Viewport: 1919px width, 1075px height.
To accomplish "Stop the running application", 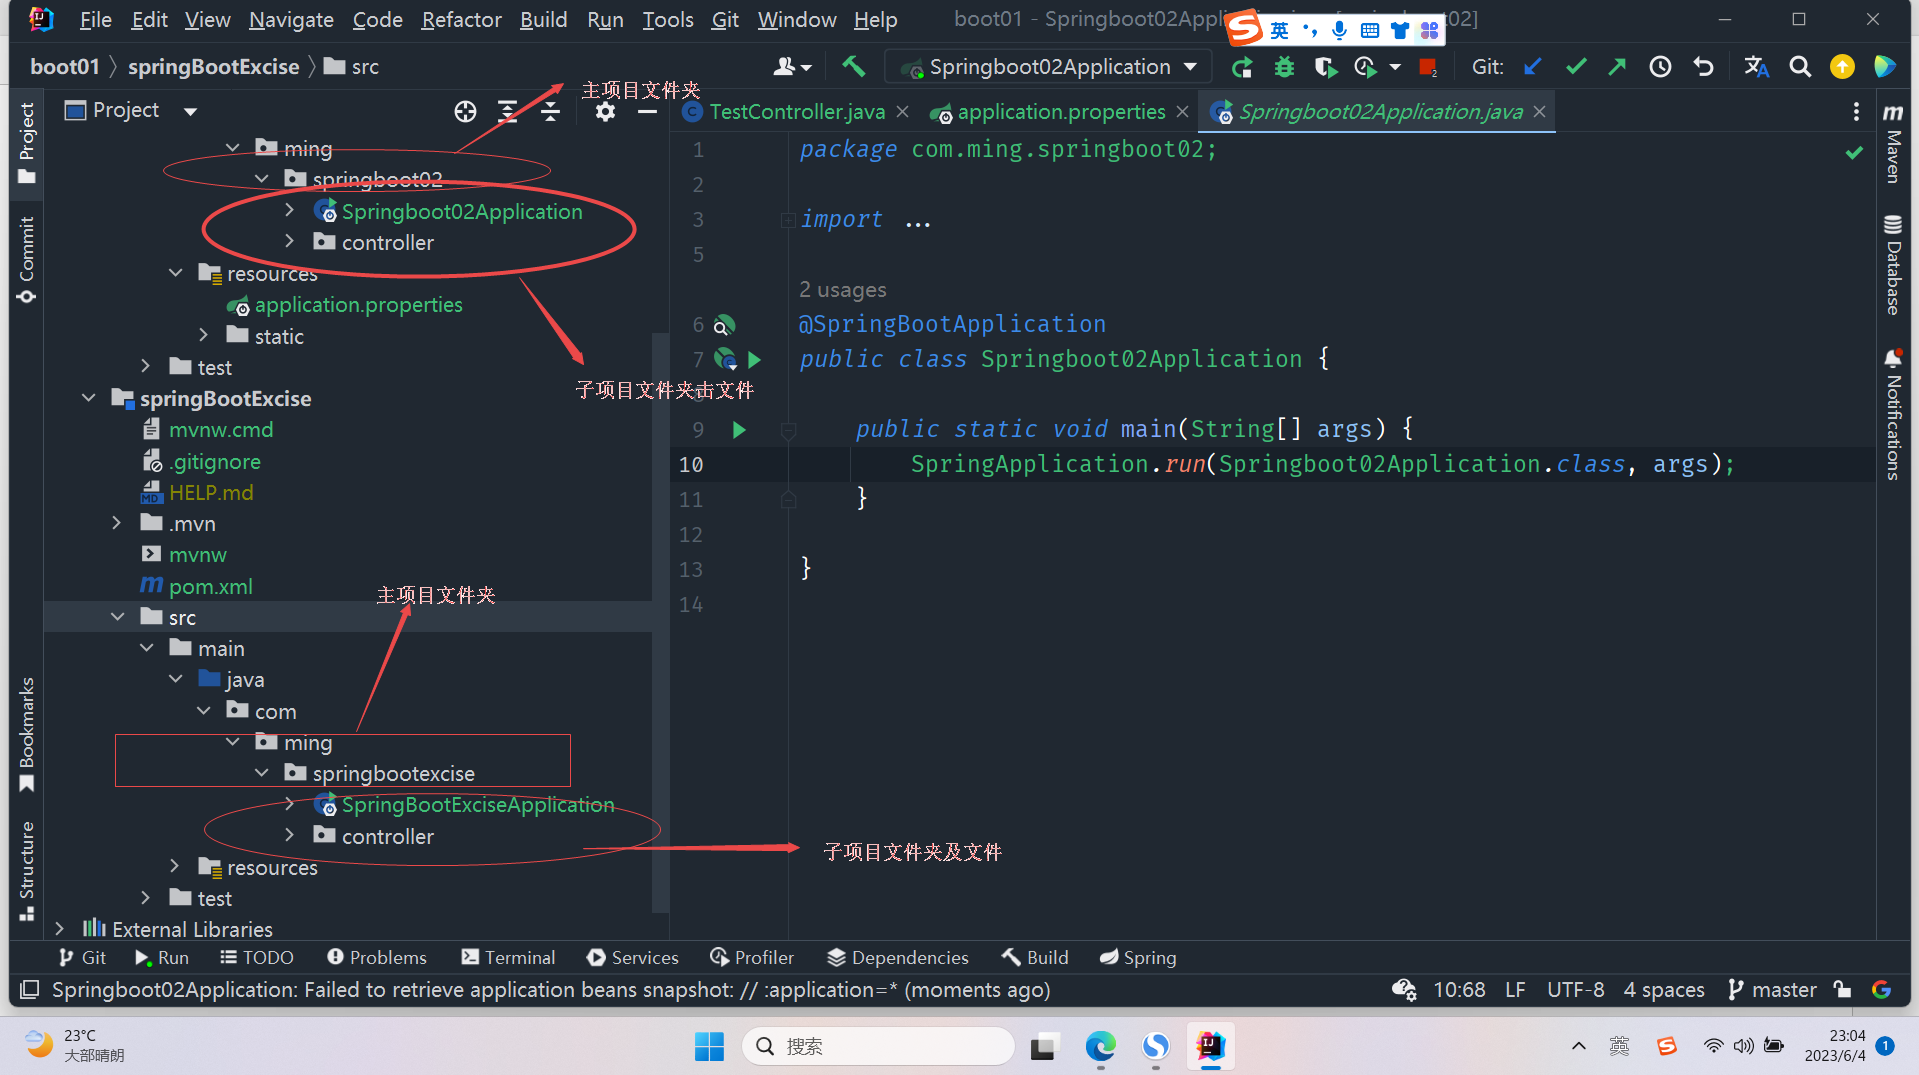I will tap(1428, 67).
